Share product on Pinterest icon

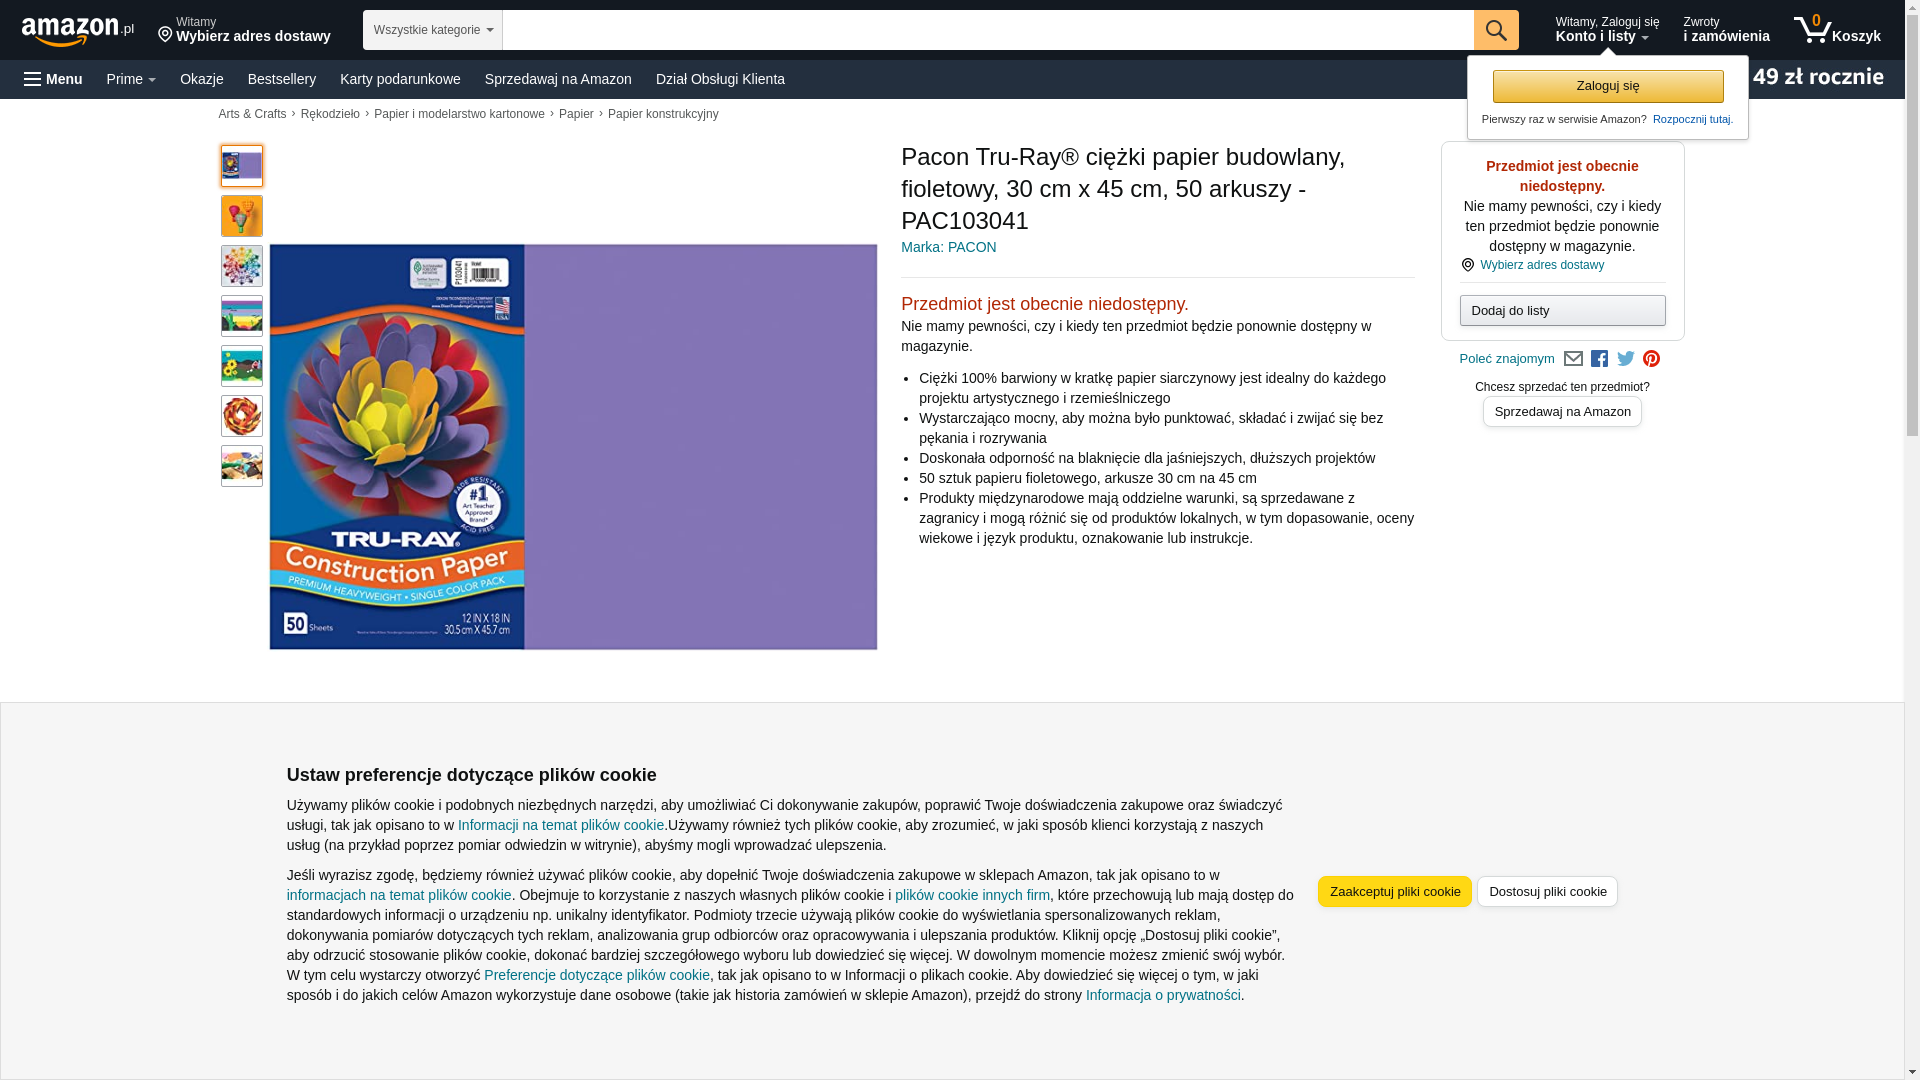[1651, 359]
